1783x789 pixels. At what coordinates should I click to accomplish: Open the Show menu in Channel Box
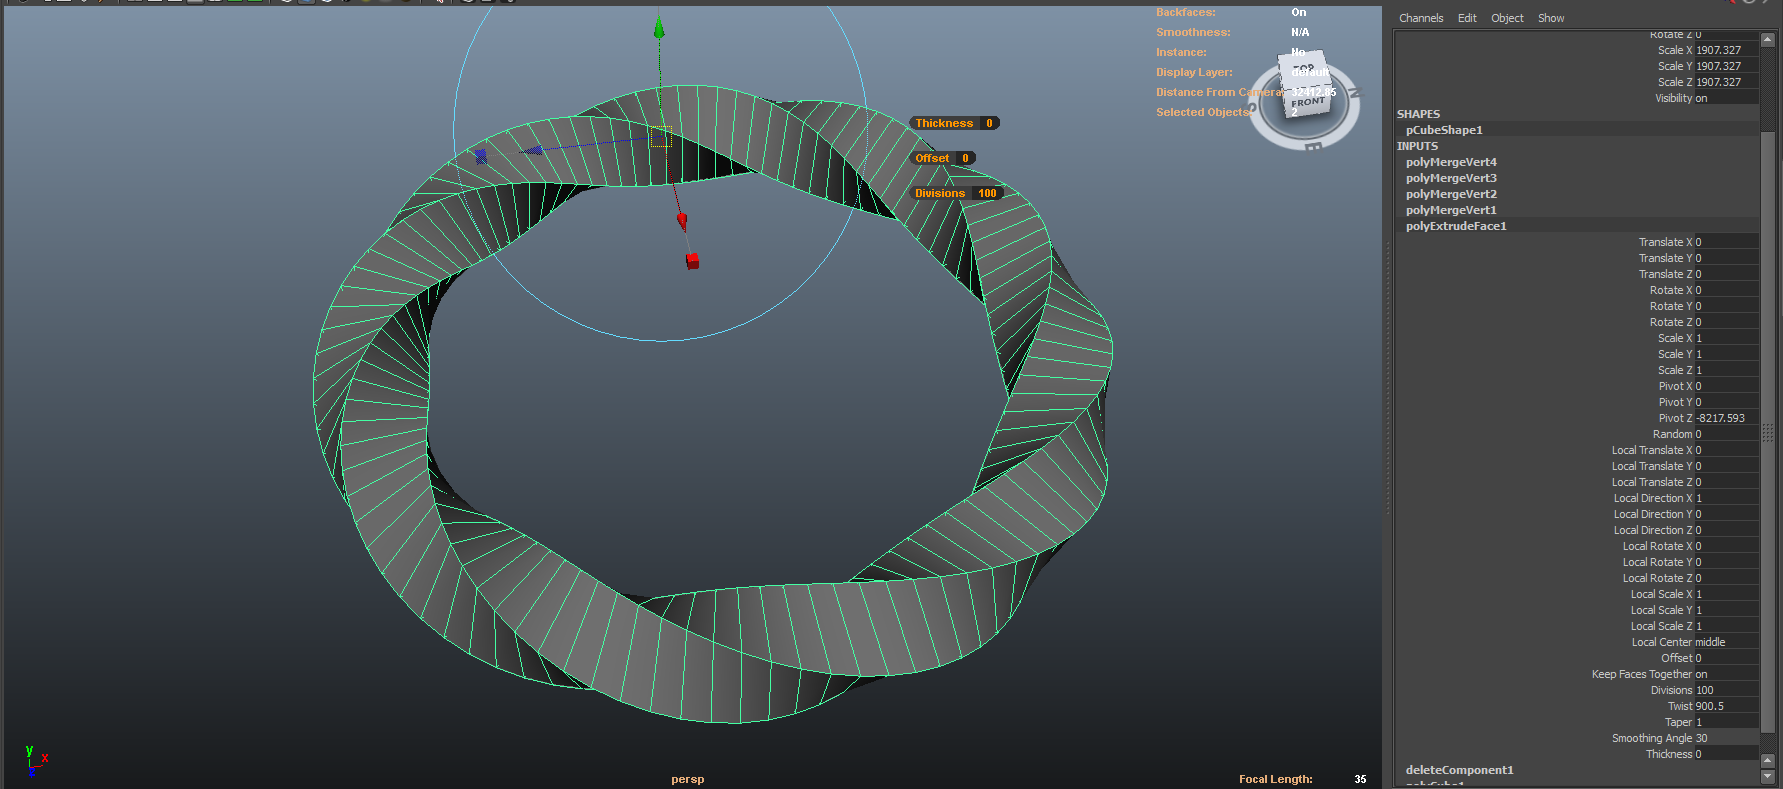click(1551, 18)
